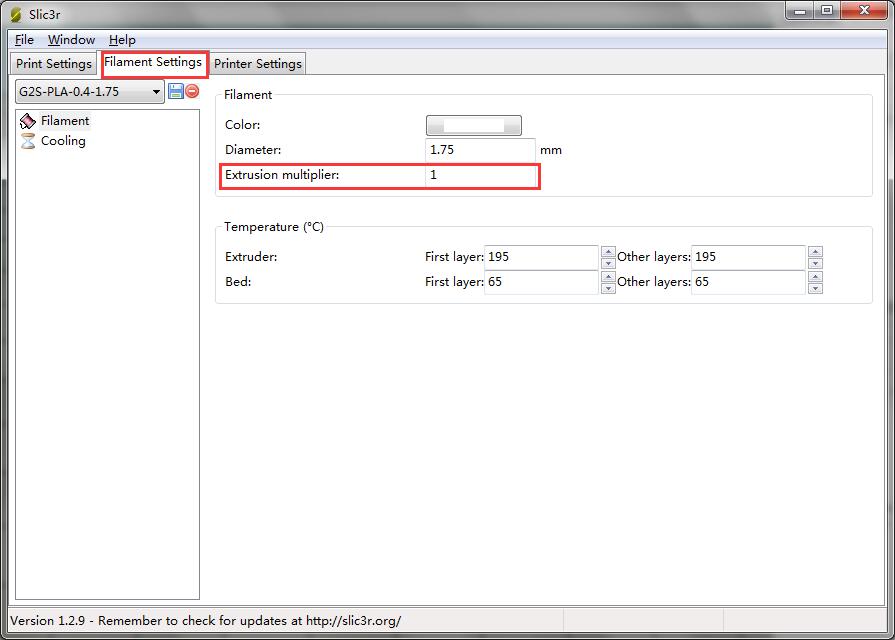Click the 'Temperature (°C)' group heading
The image size is (895, 640).
pos(274,227)
